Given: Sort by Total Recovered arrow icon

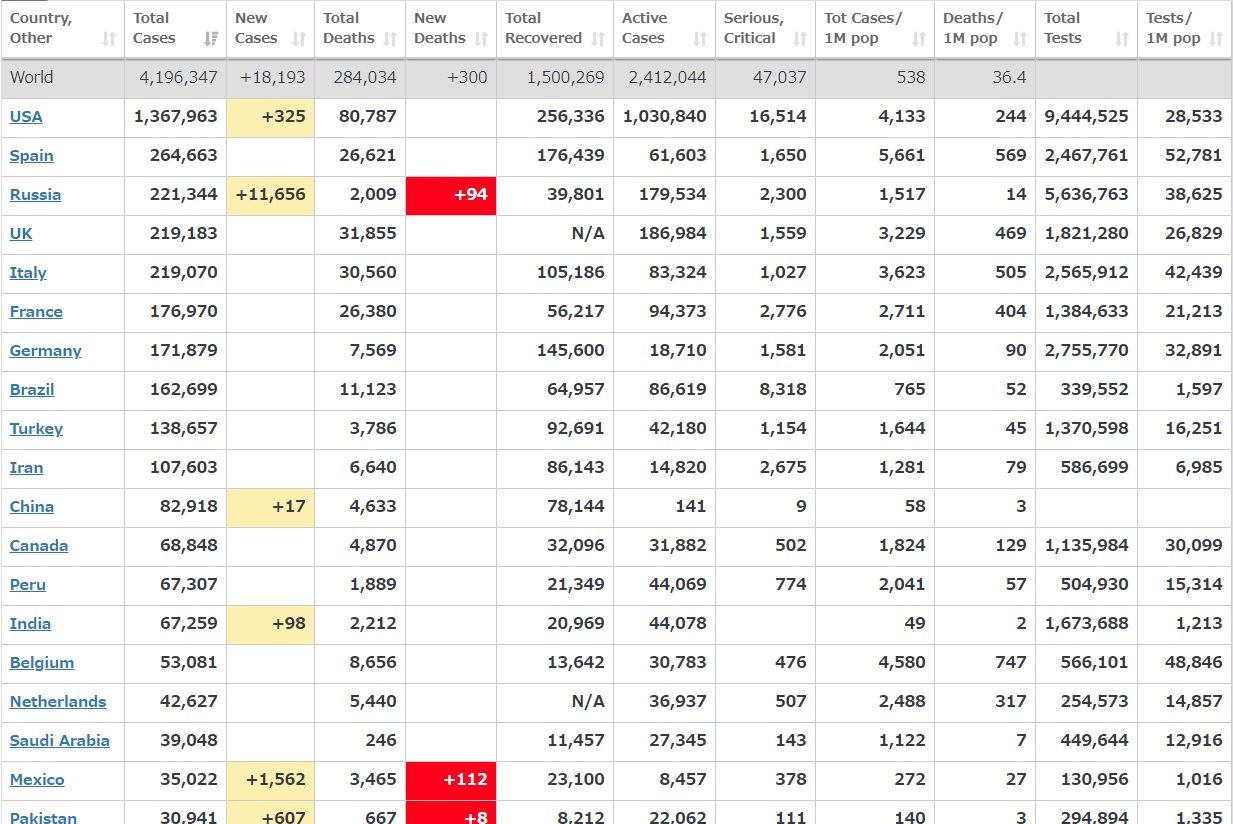Looking at the screenshot, I should pos(598,39).
